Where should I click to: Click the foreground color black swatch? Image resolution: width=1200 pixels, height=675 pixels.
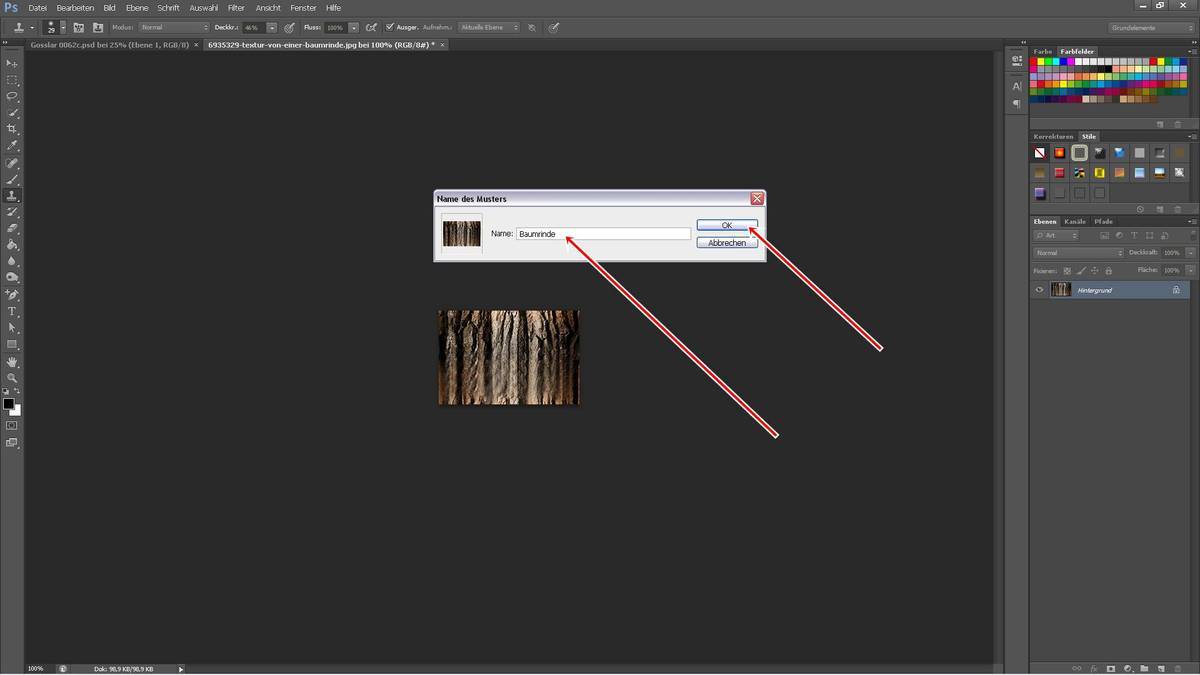(8, 404)
